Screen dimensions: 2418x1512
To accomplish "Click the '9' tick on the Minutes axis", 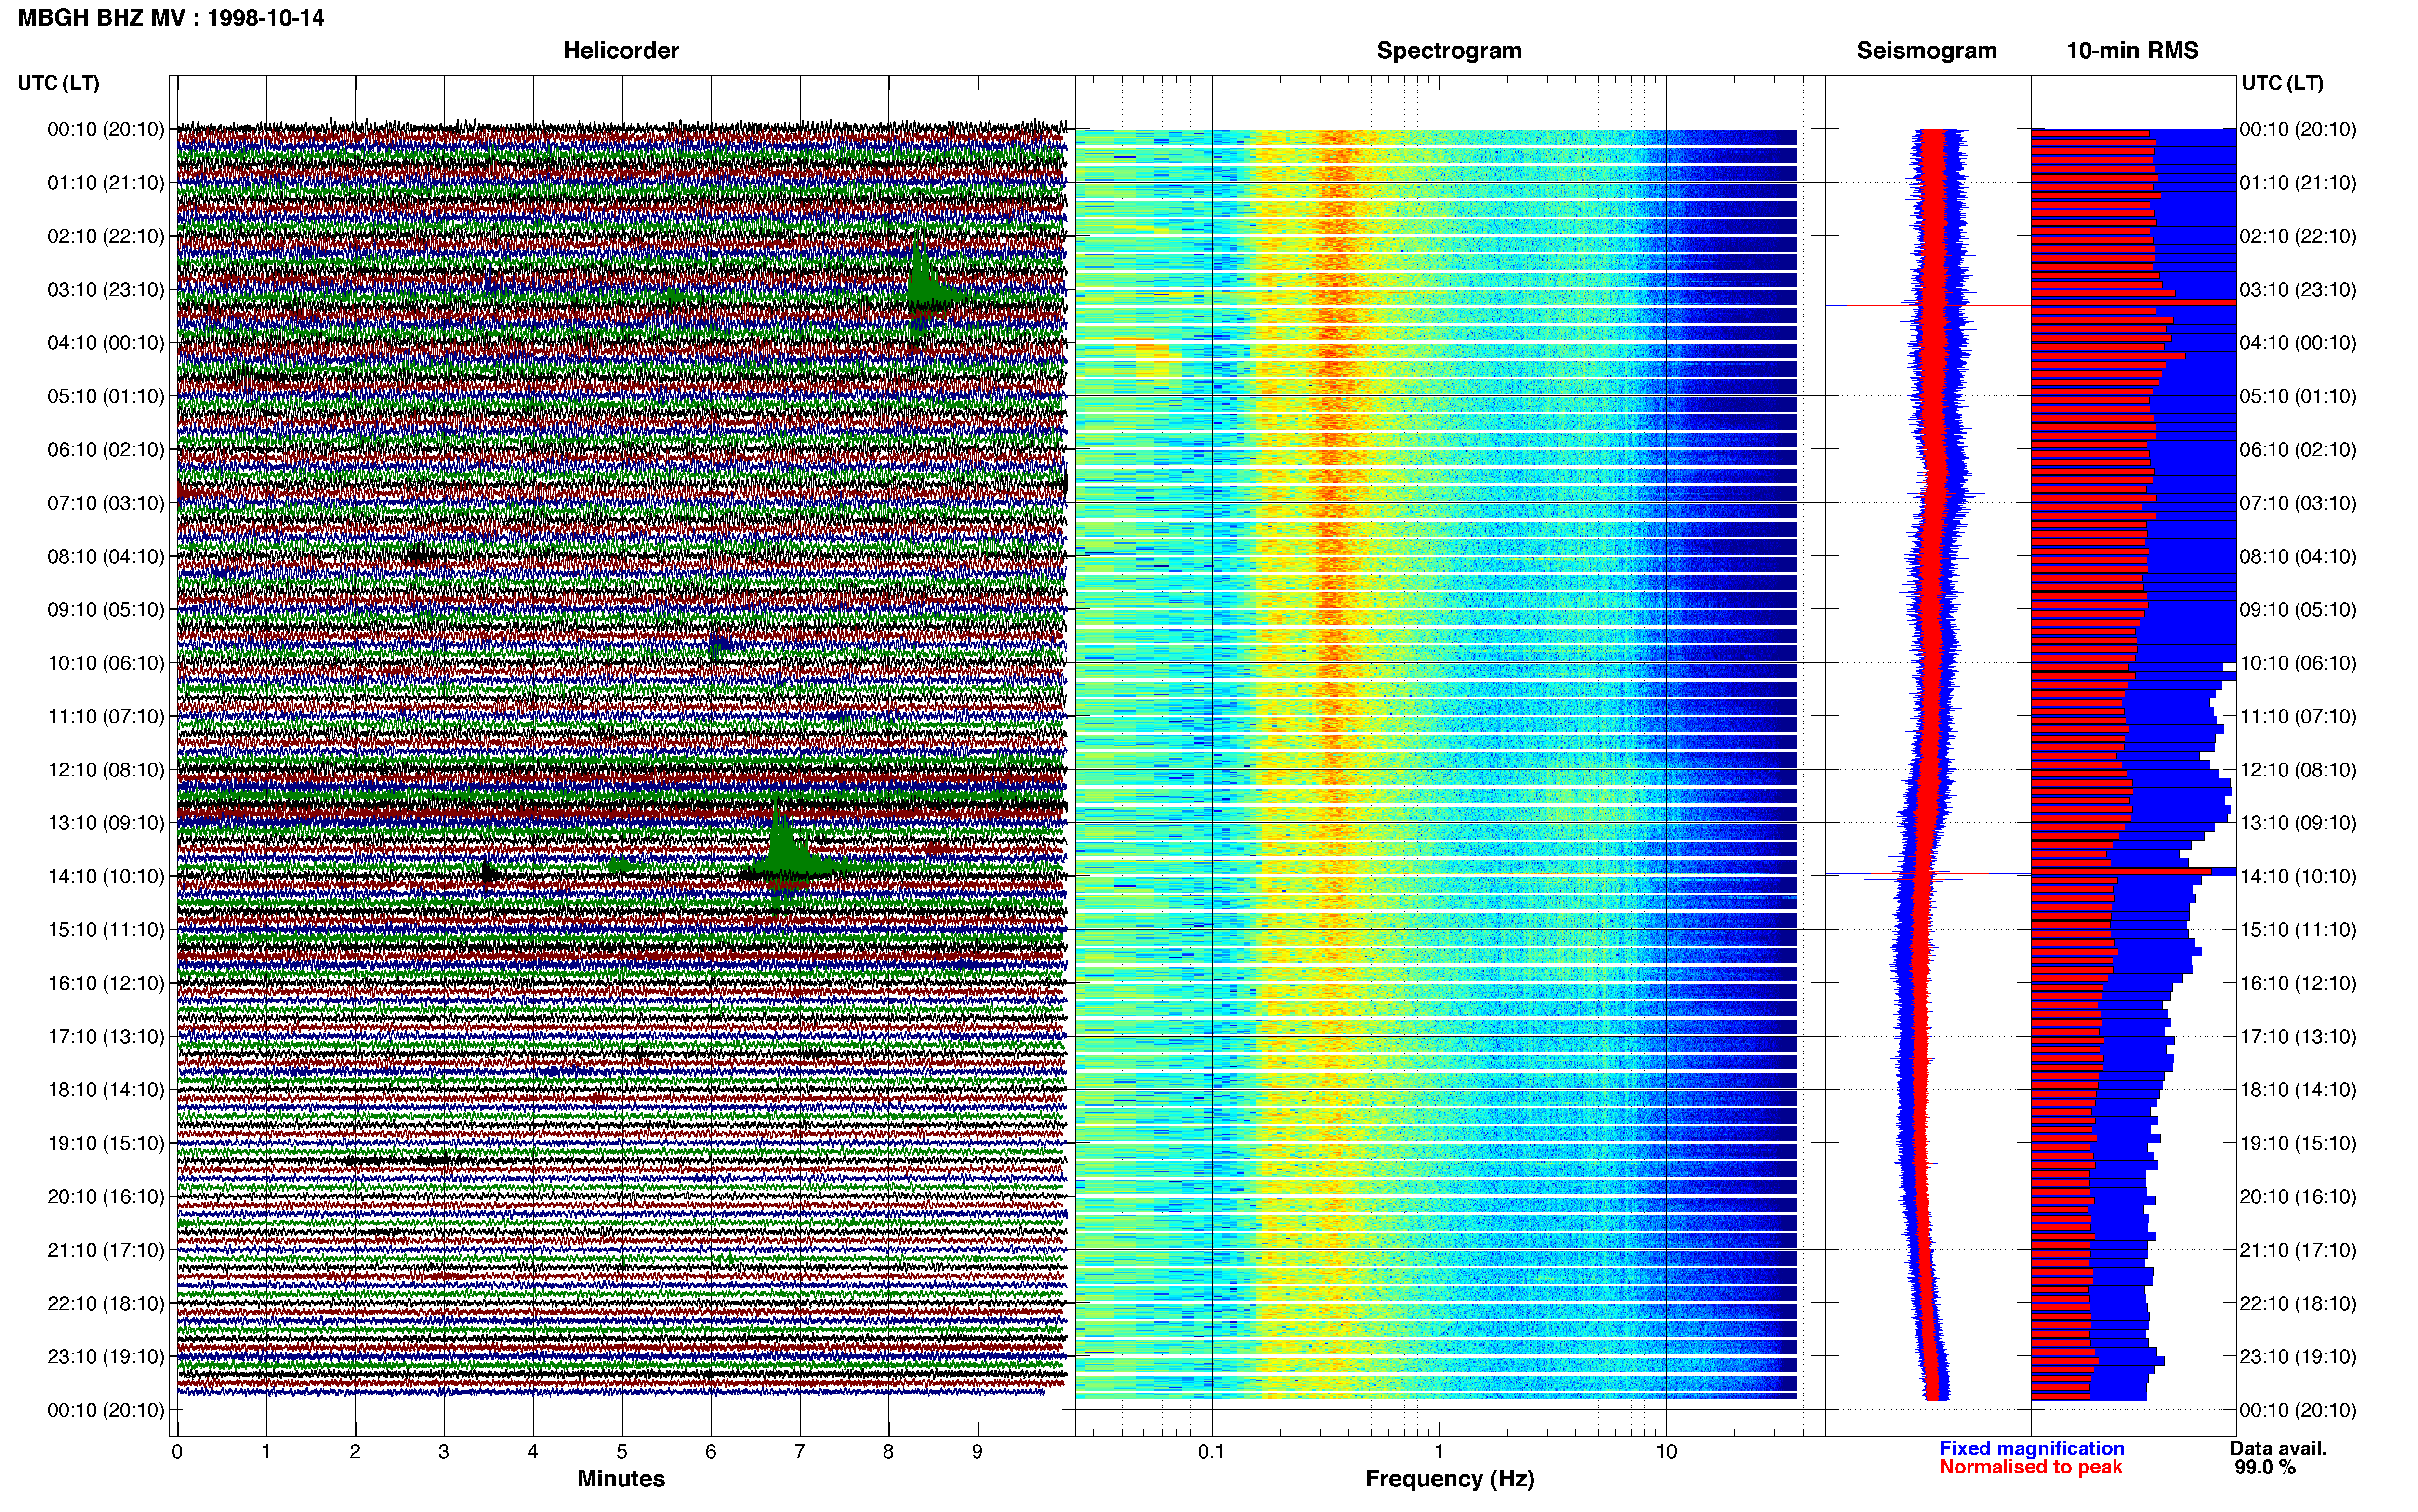I will pos(977,1452).
